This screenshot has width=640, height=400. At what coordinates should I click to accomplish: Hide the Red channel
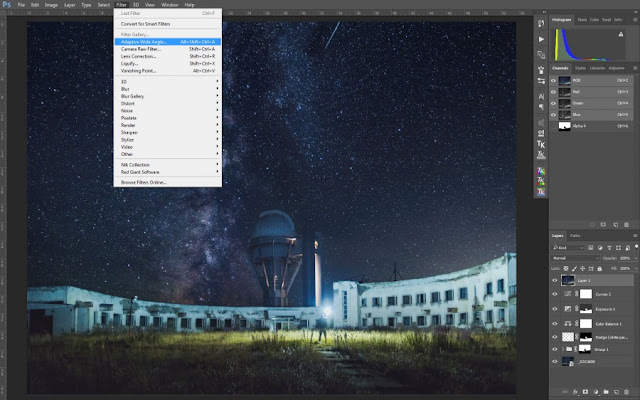(x=553, y=92)
